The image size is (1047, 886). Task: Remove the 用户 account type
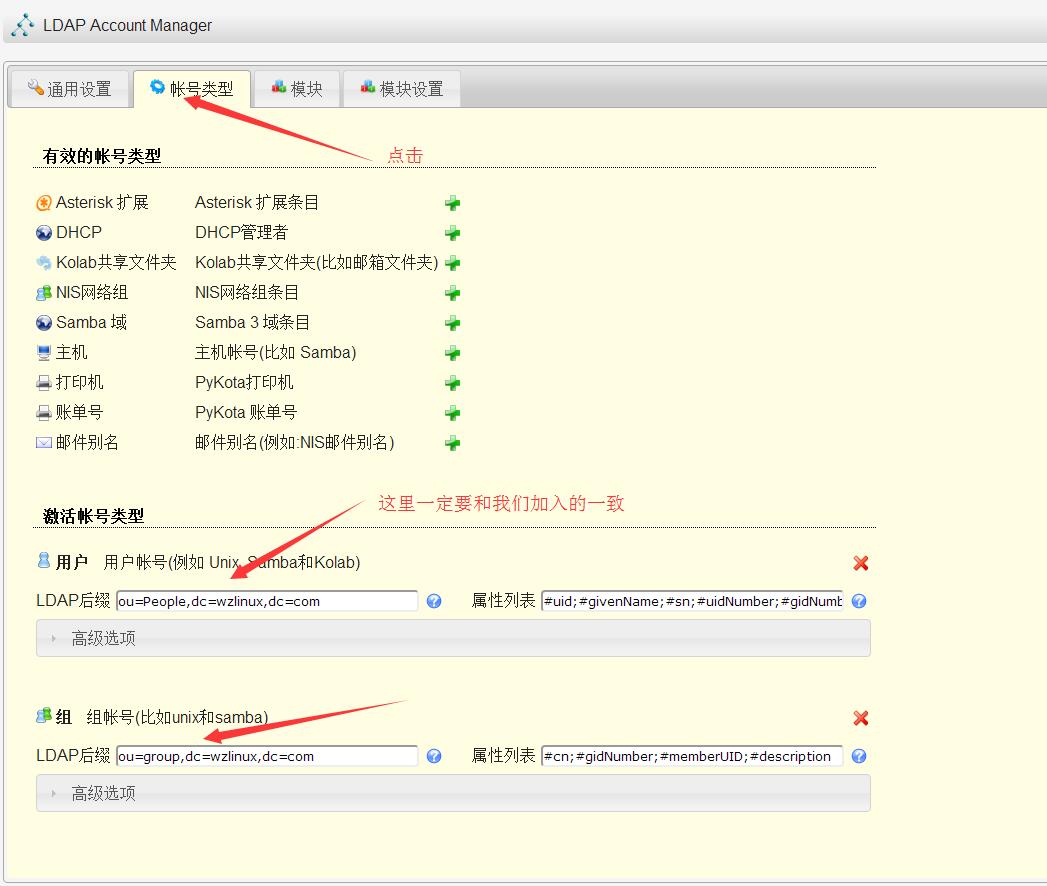(861, 563)
